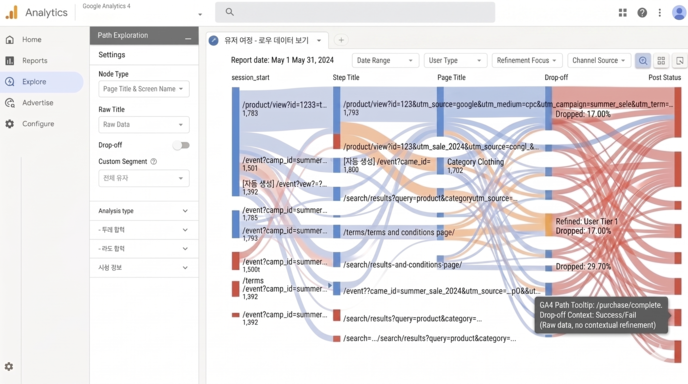Add a new exploration tab
The image size is (688, 384).
tap(341, 40)
